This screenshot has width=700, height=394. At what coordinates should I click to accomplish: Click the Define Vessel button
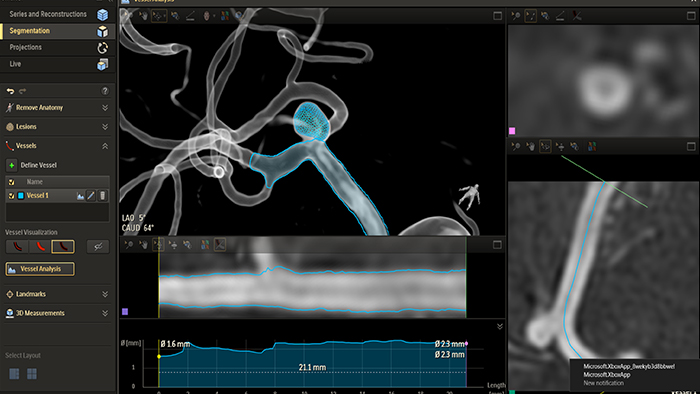point(31,165)
